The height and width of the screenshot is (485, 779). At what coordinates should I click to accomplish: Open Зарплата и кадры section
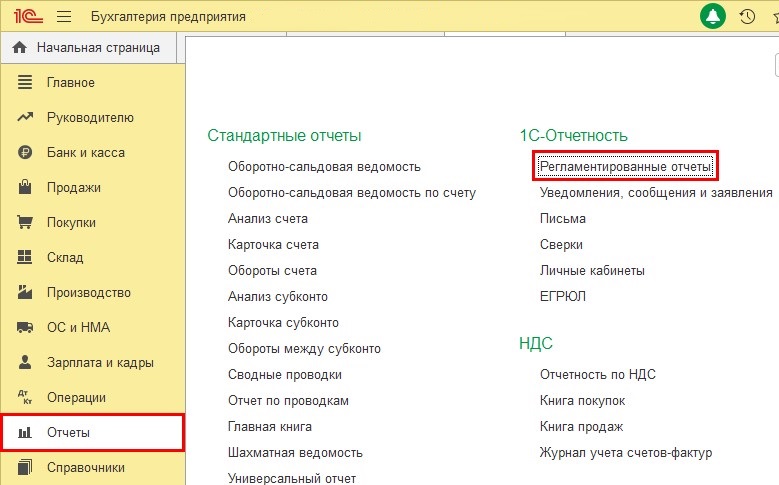[x=100, y=363]
